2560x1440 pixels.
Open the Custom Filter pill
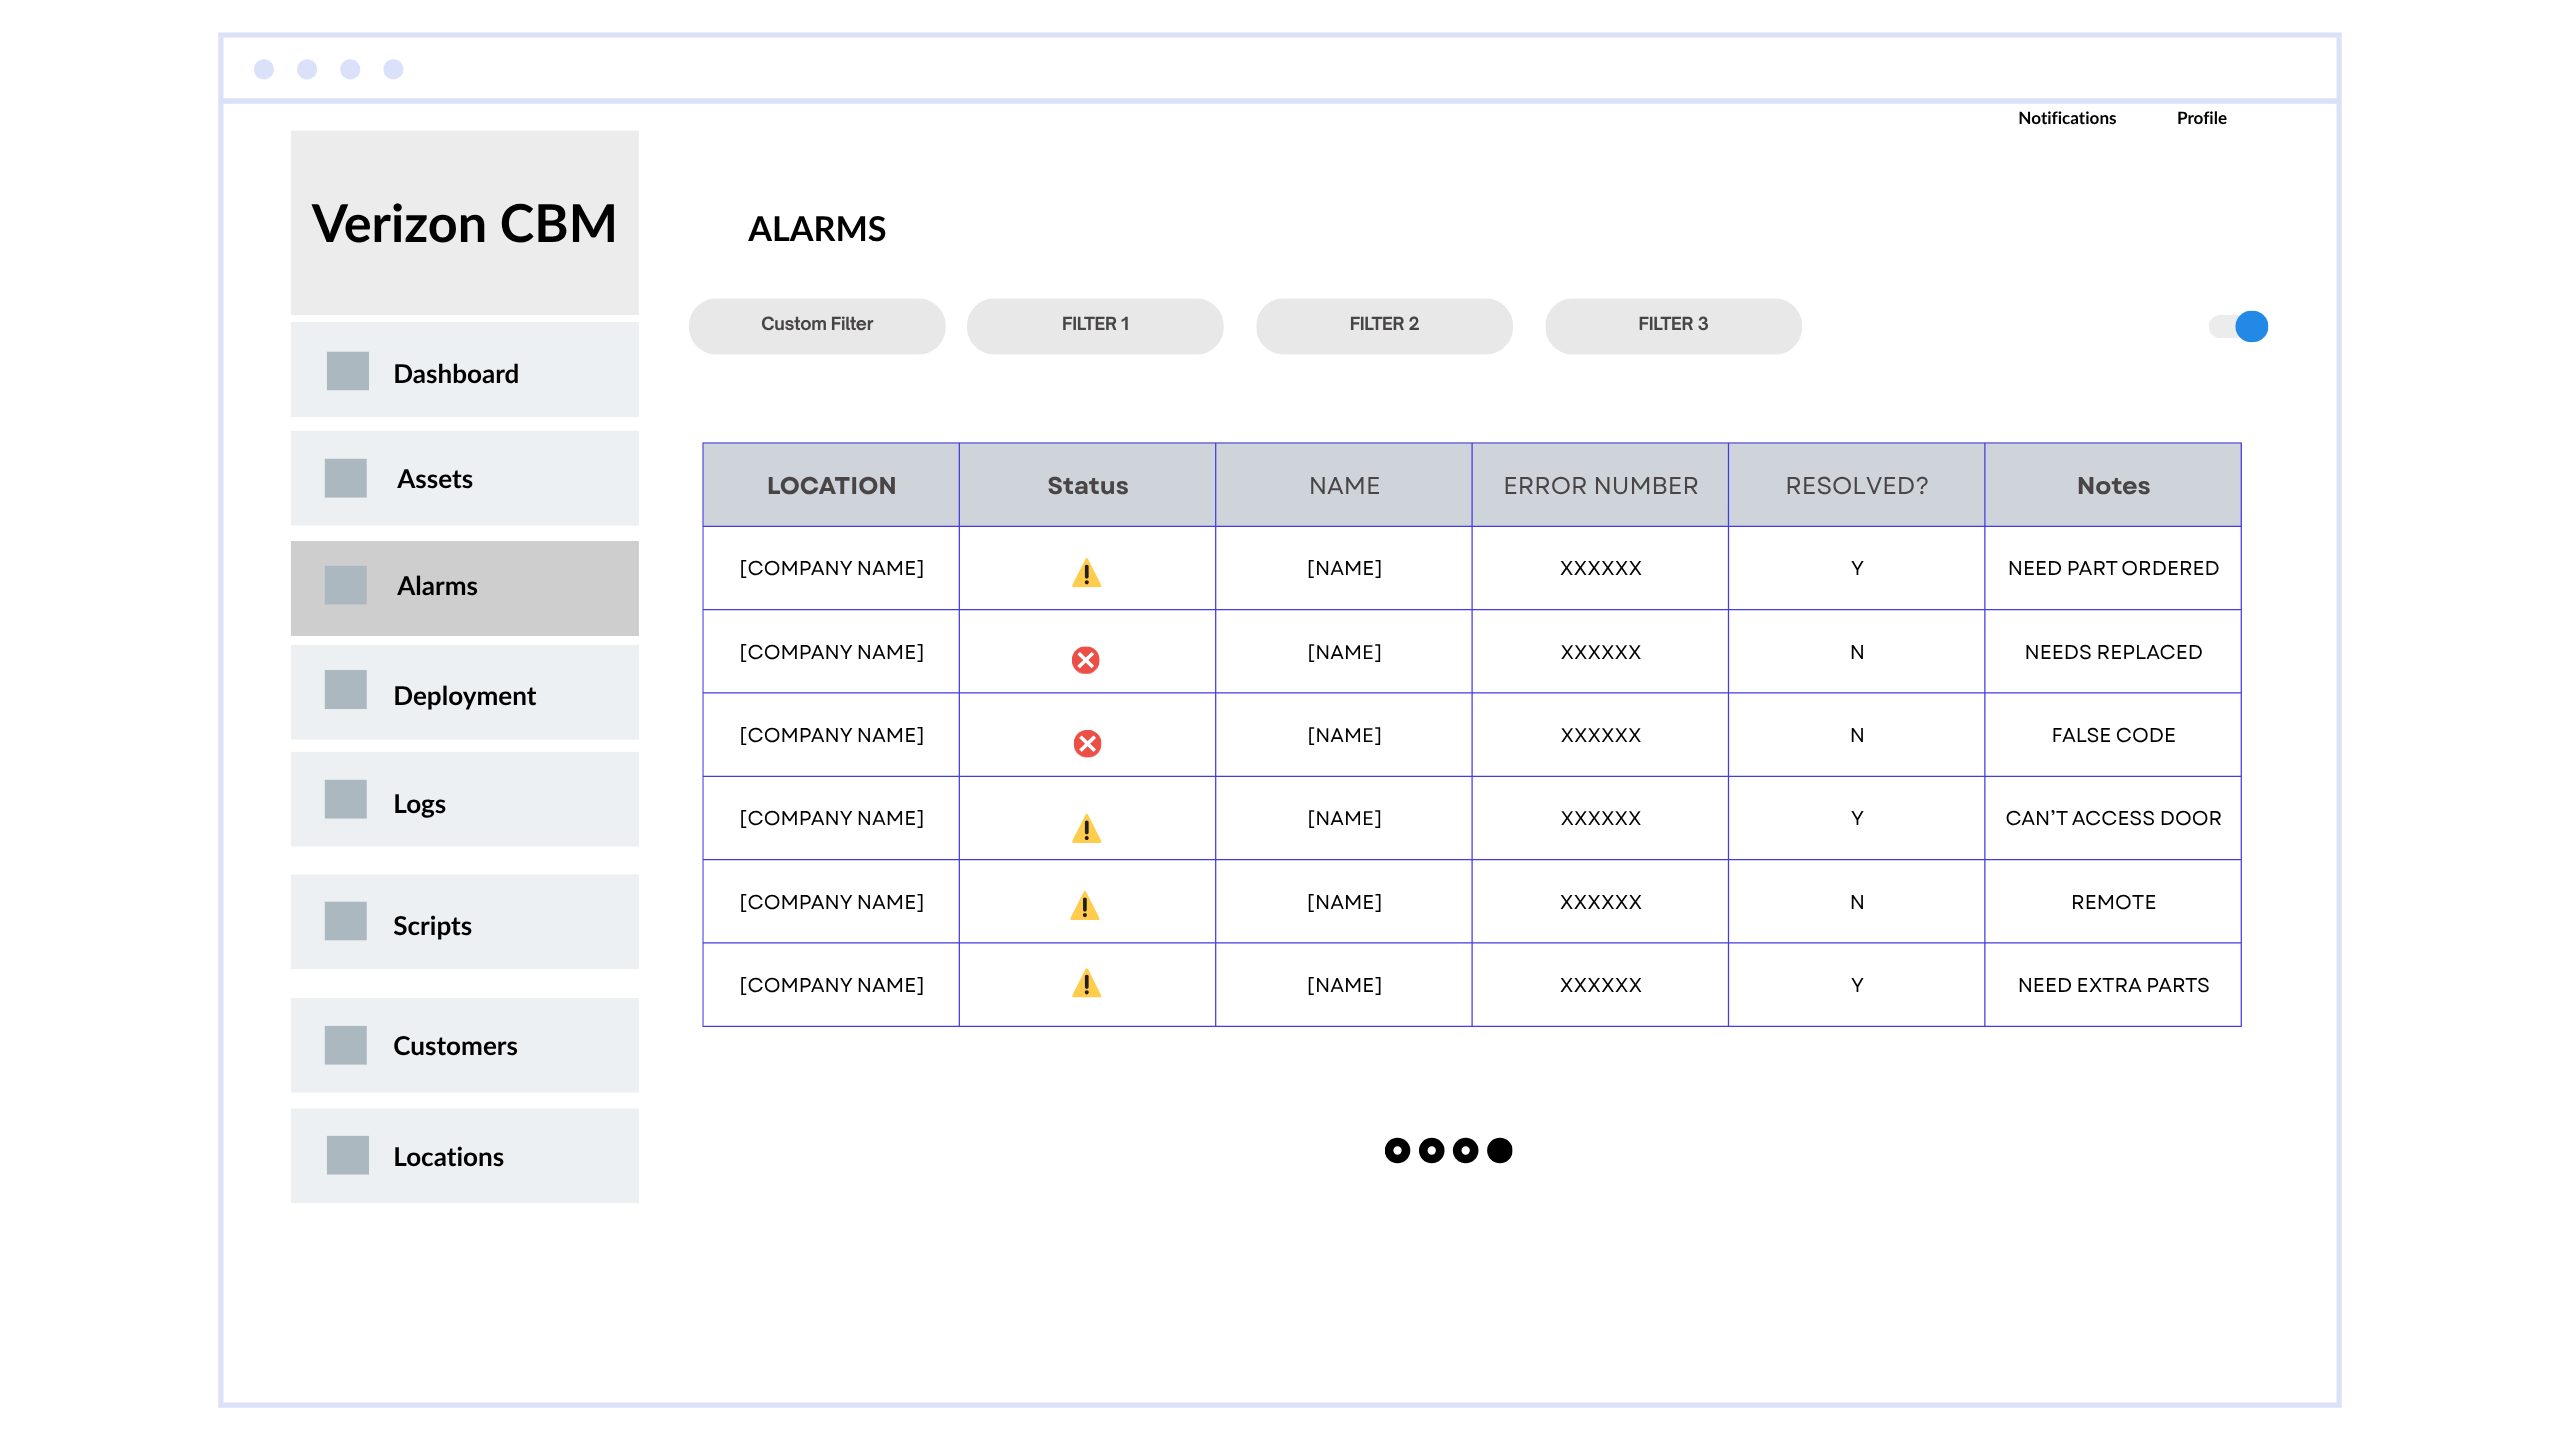(816, 325)
